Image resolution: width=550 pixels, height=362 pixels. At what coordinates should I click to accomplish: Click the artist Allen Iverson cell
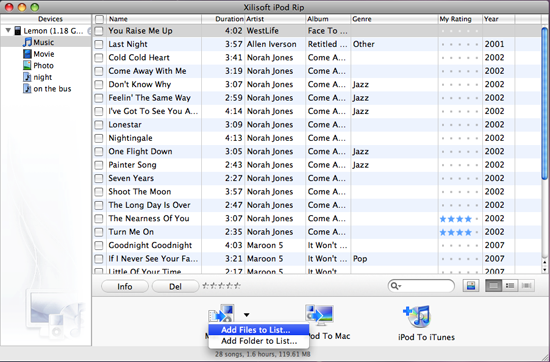(x=271, y=44)
